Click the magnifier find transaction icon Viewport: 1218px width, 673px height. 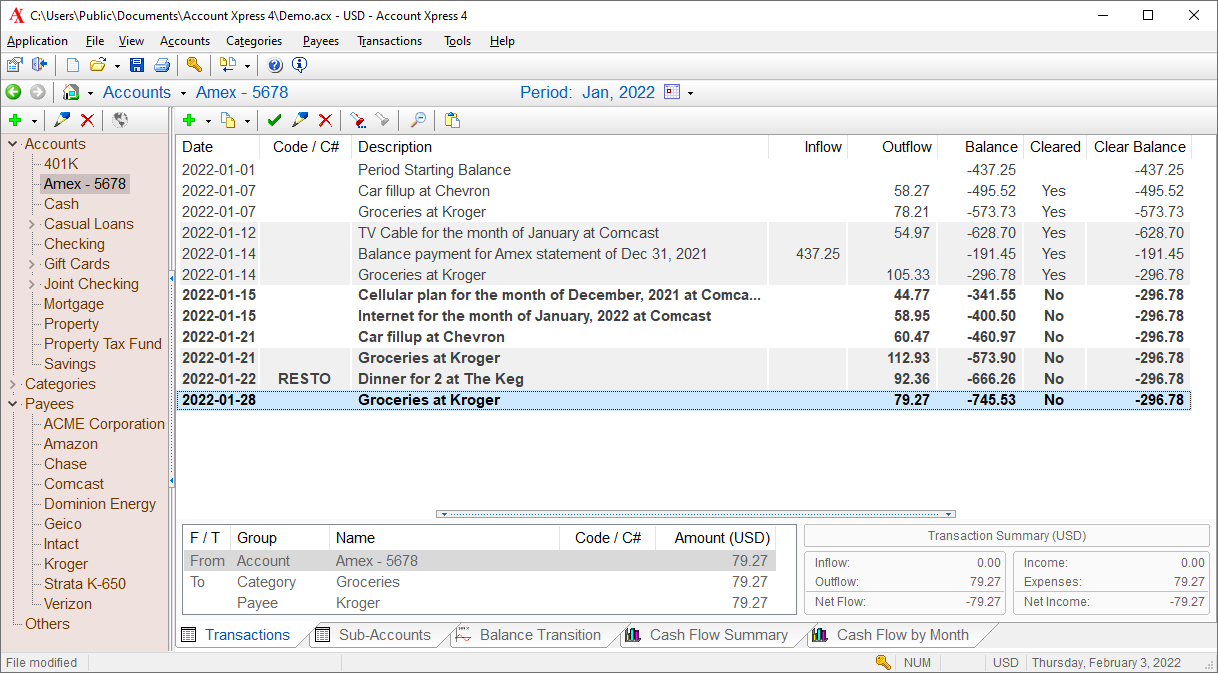pyautogui.click(x=418, y=120)
